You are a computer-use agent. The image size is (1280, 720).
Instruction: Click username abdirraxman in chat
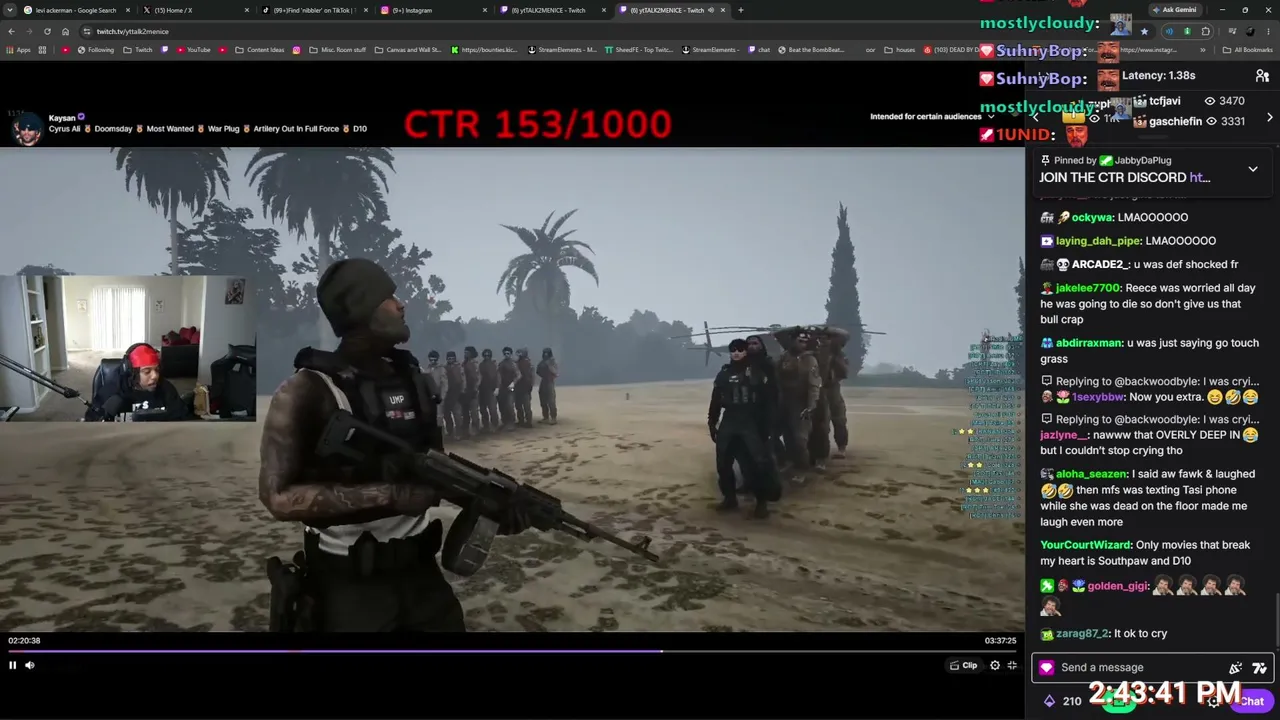click(x=1089, y=343)
